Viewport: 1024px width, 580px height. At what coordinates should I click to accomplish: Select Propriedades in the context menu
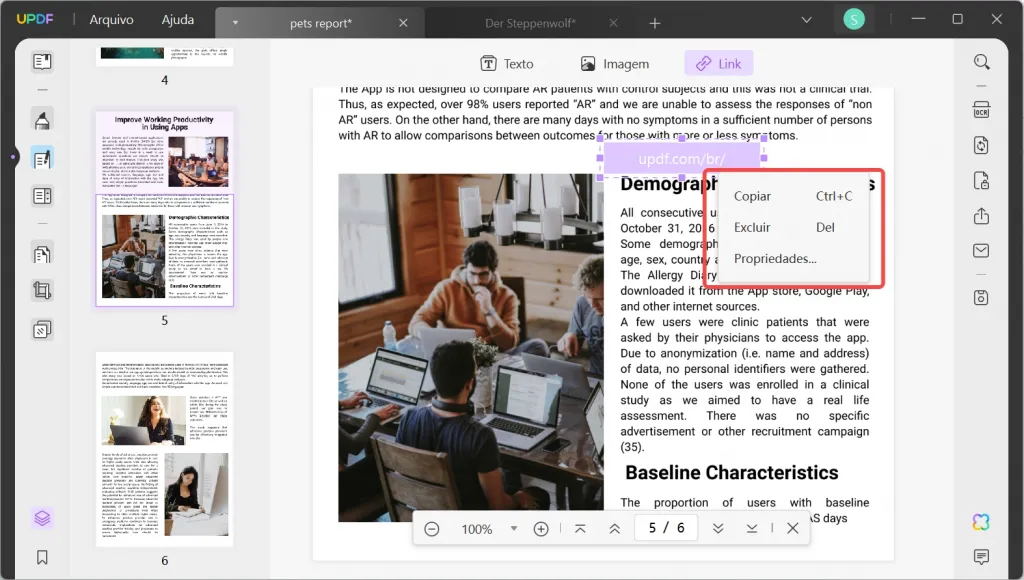(775, 258)
